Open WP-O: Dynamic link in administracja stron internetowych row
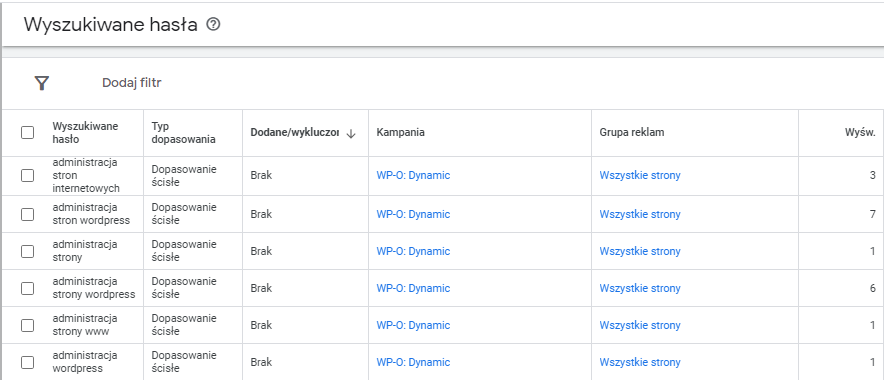Viewport: 884px width, 380px height. 413,175
